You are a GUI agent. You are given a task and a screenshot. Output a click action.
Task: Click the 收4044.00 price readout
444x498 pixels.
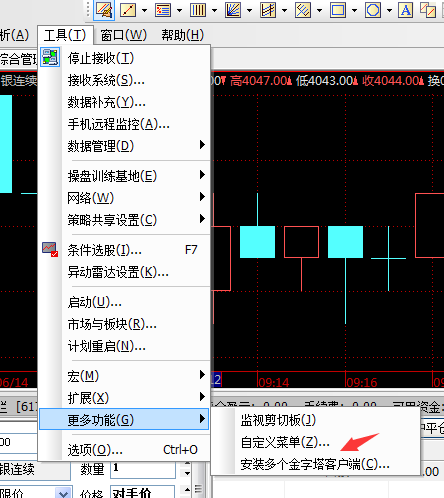(394, 81)
